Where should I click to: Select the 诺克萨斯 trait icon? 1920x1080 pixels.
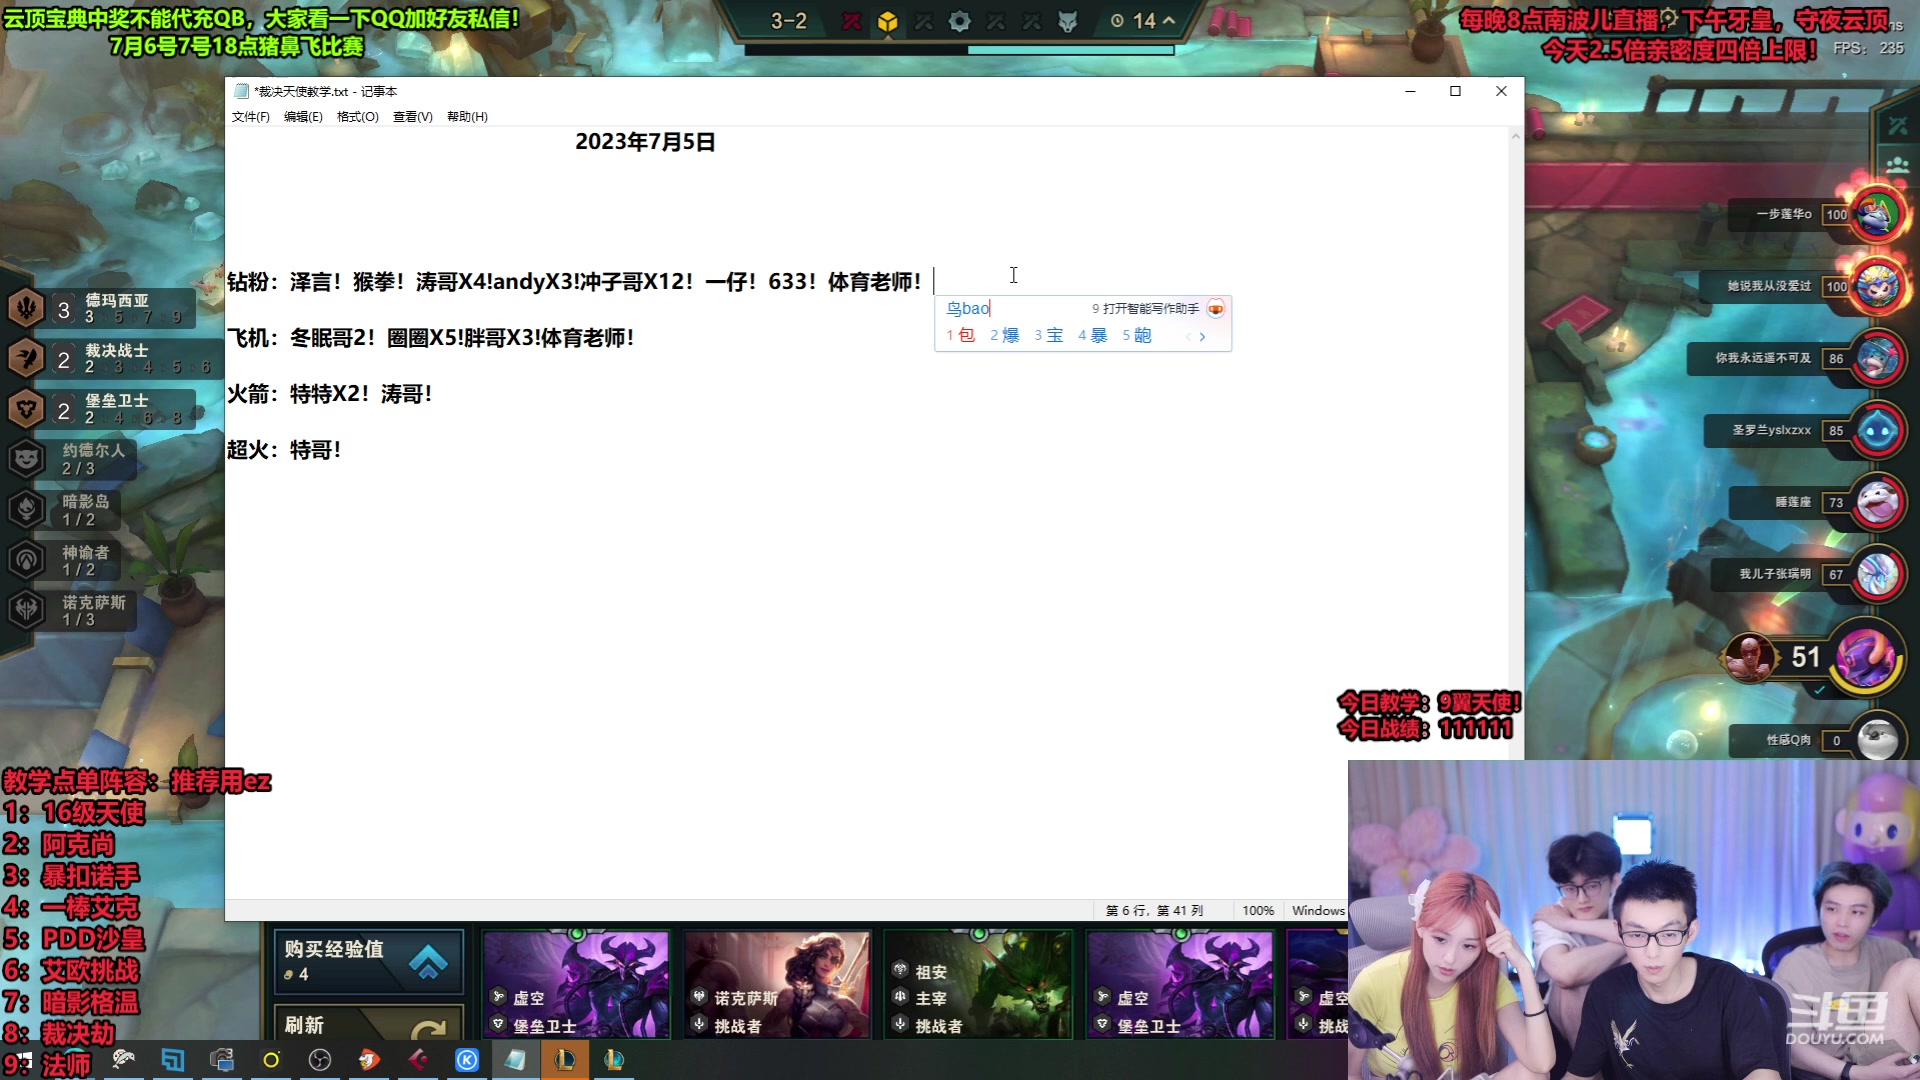27,610
